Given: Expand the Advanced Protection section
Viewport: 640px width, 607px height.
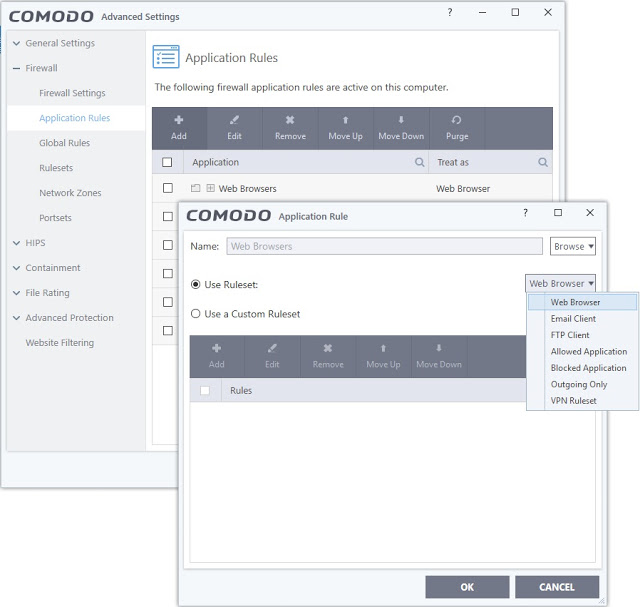Looking at the screenshot, I should click(x=16, y=318).
